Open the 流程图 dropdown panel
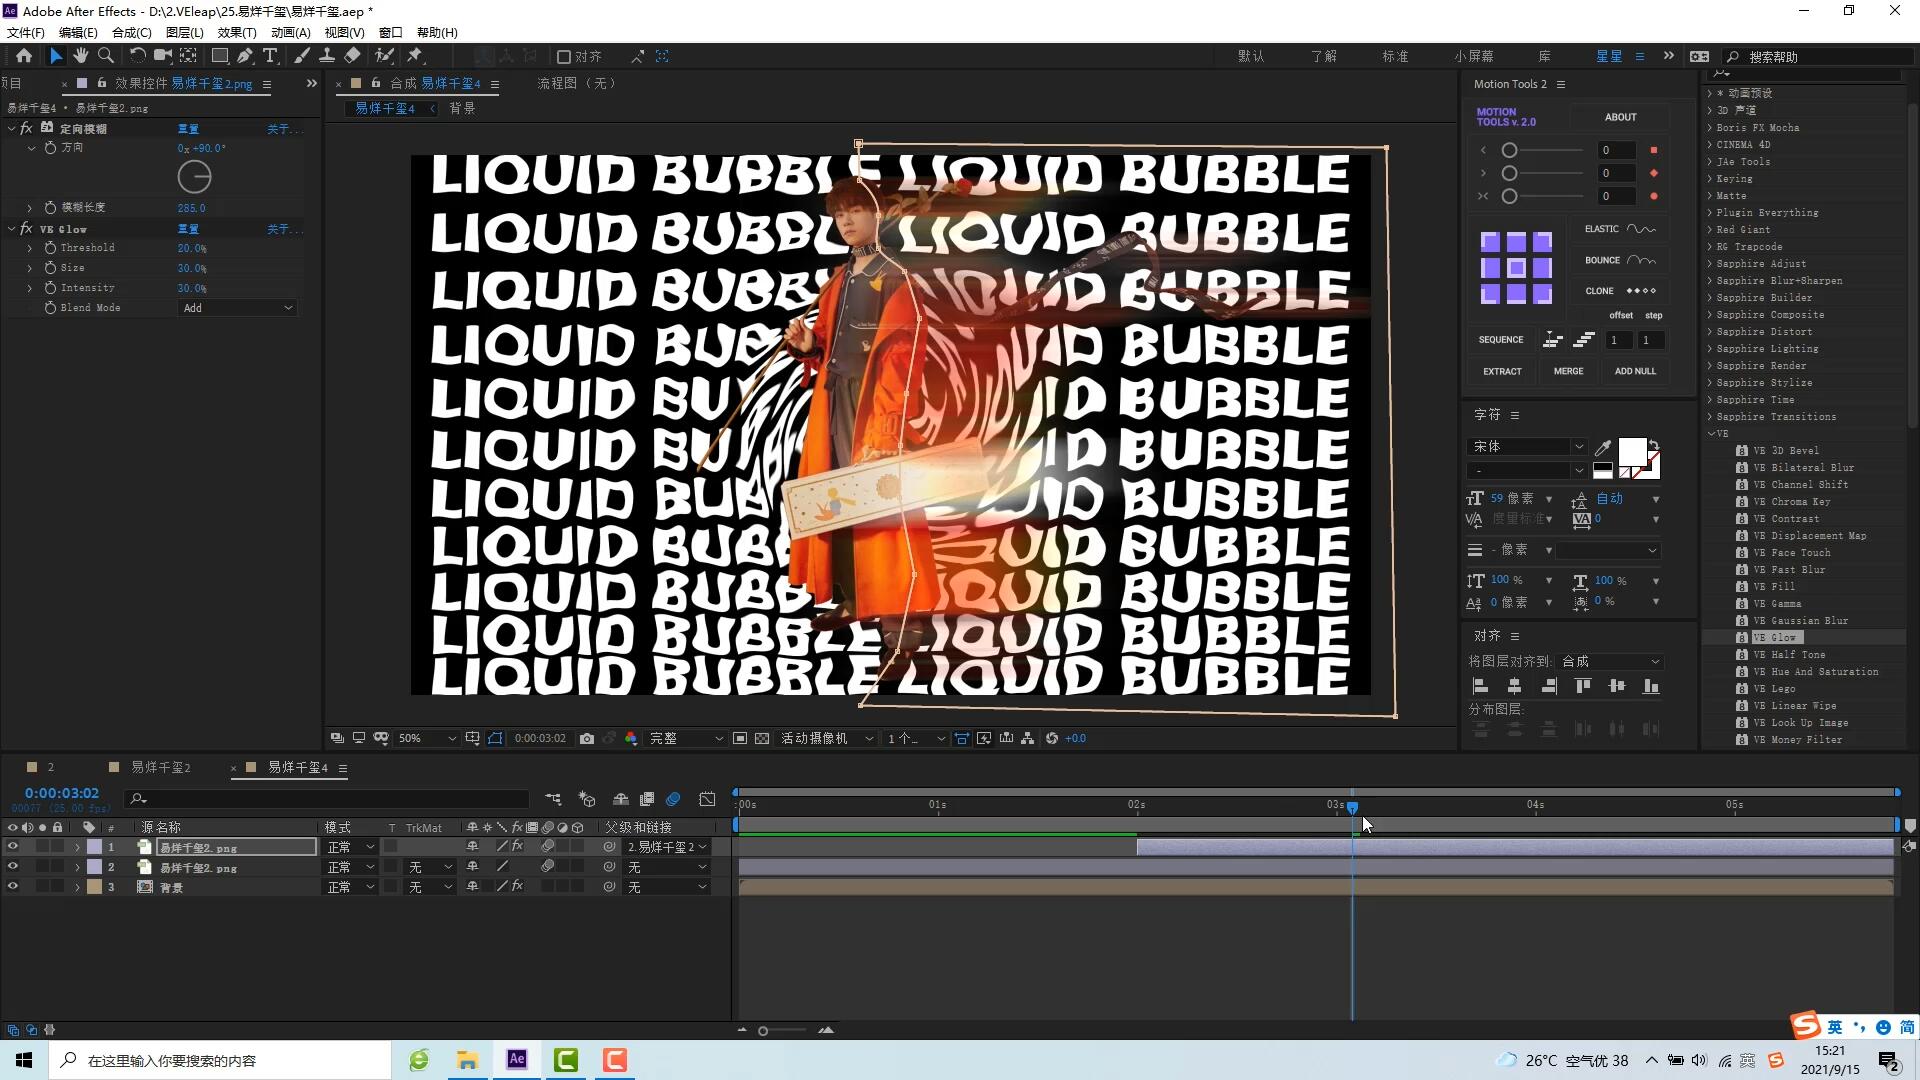The height and width of the screenshot is (1080, 1920). (x=578, y=83)
